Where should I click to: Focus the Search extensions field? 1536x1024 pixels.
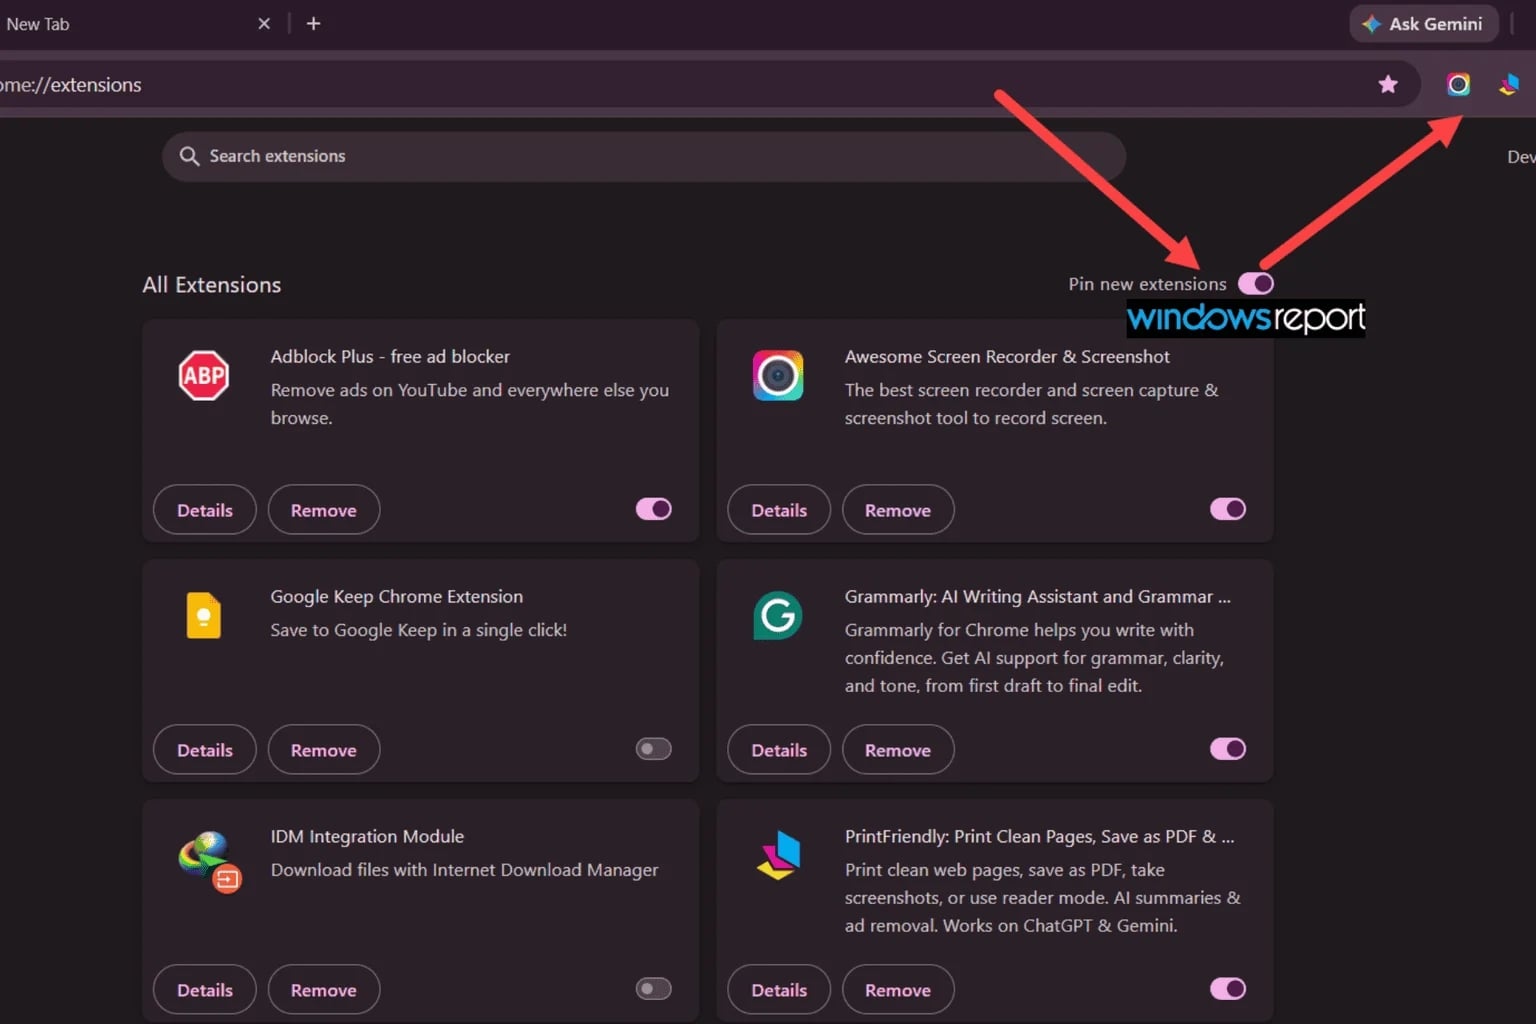pos(644,156)
